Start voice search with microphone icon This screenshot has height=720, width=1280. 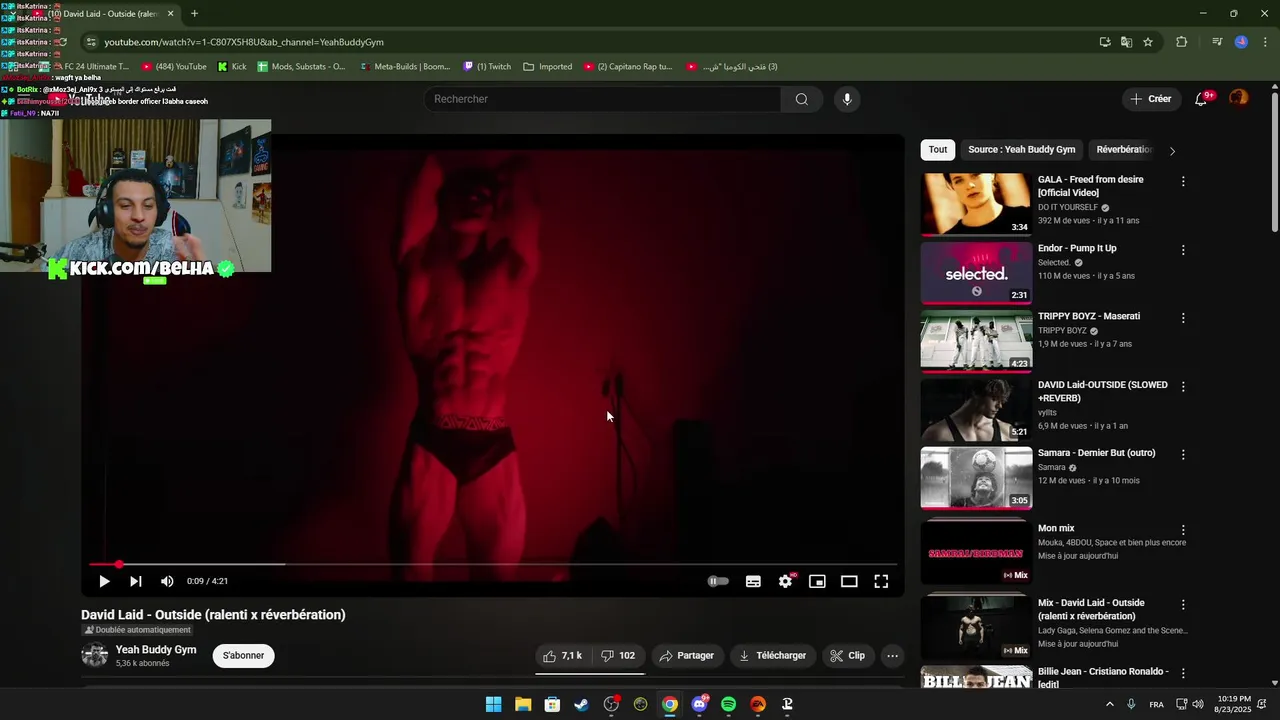(x=847, y=99)
